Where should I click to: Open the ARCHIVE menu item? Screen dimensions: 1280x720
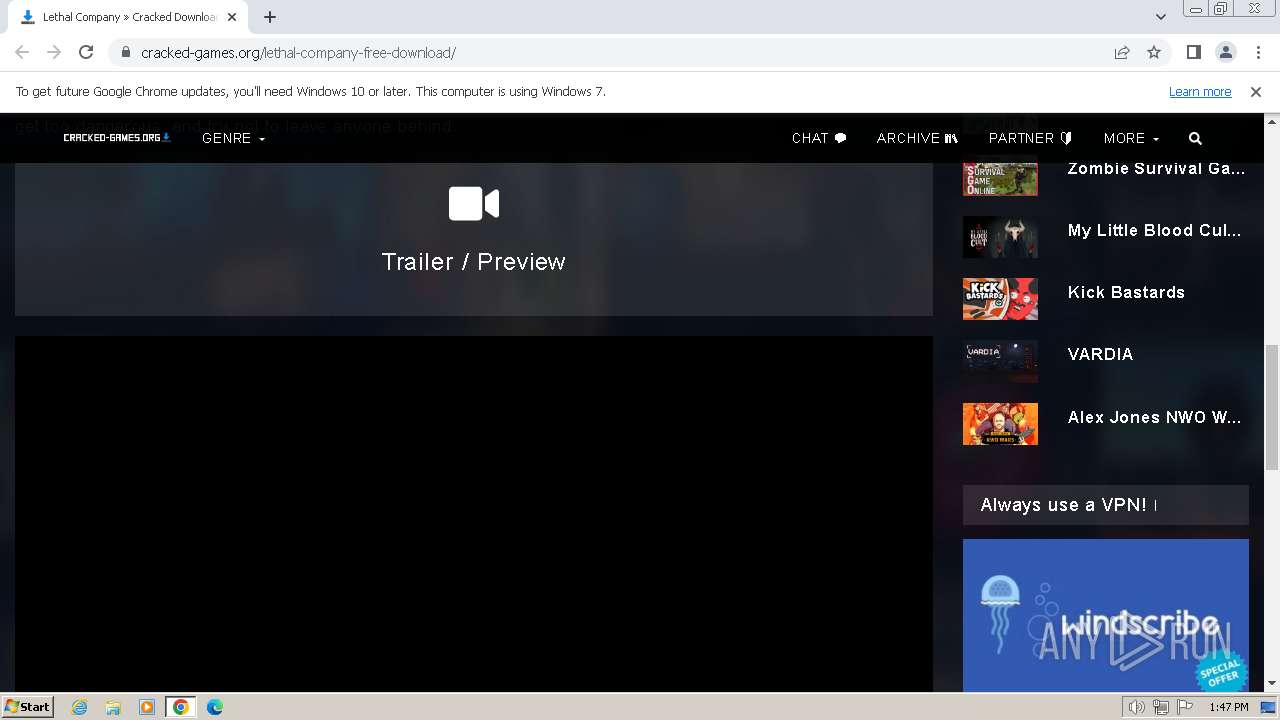pyautogui.click(x=917, y=138)
